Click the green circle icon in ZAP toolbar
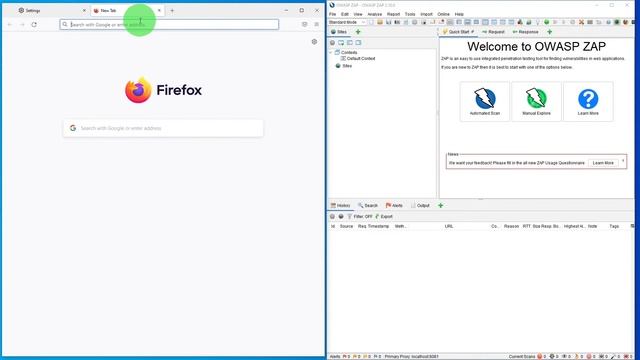The image size is (640, 360). pos(546,22)
